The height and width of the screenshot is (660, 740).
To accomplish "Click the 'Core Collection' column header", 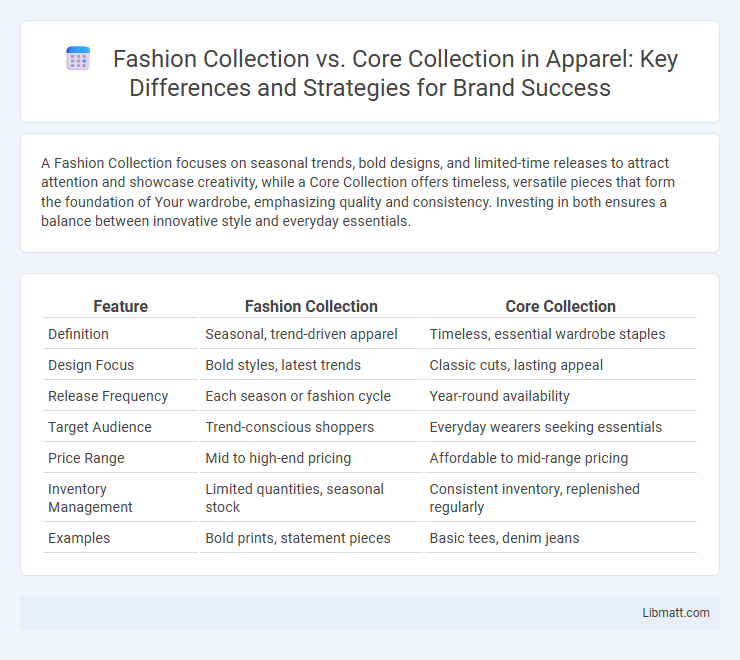I will point(560,306).
